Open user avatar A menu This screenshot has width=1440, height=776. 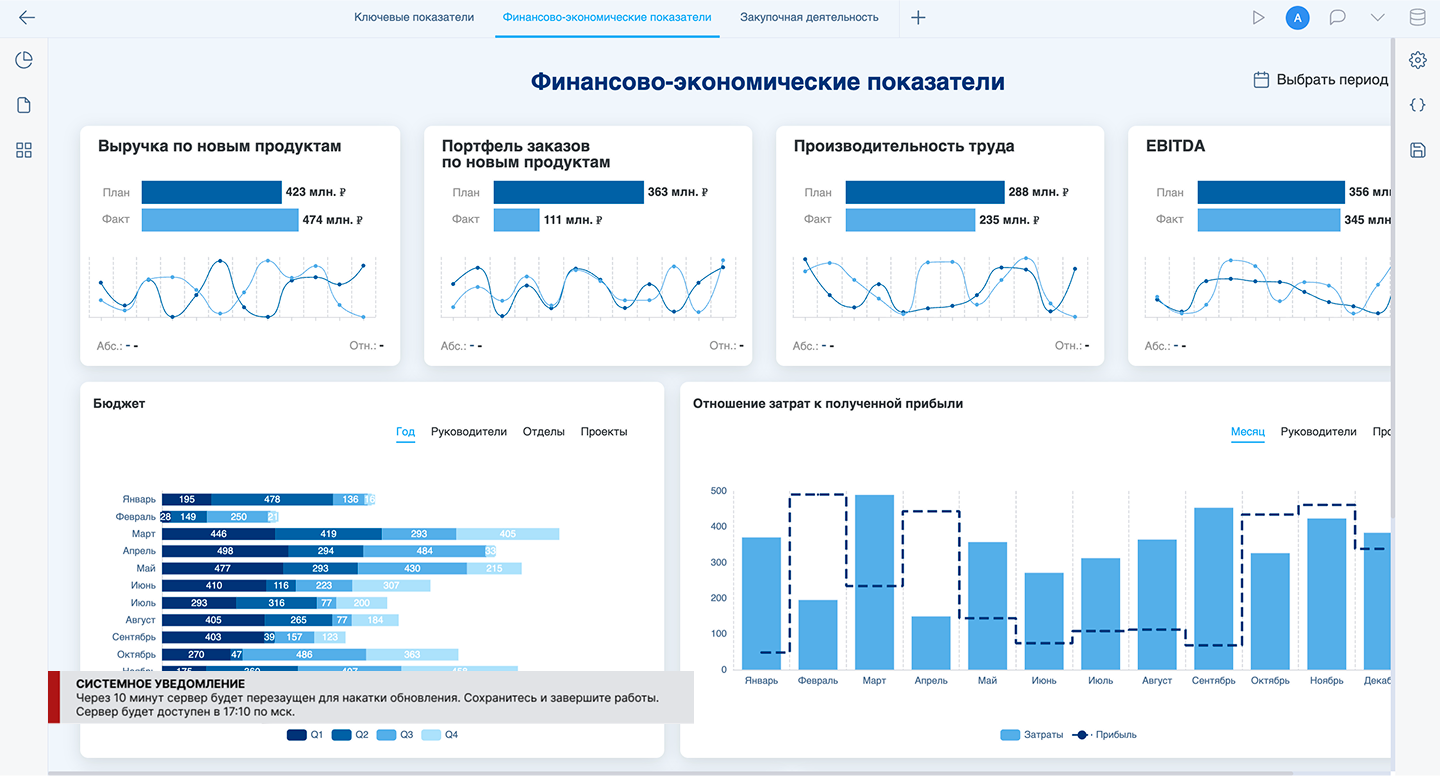(1297, 18)
